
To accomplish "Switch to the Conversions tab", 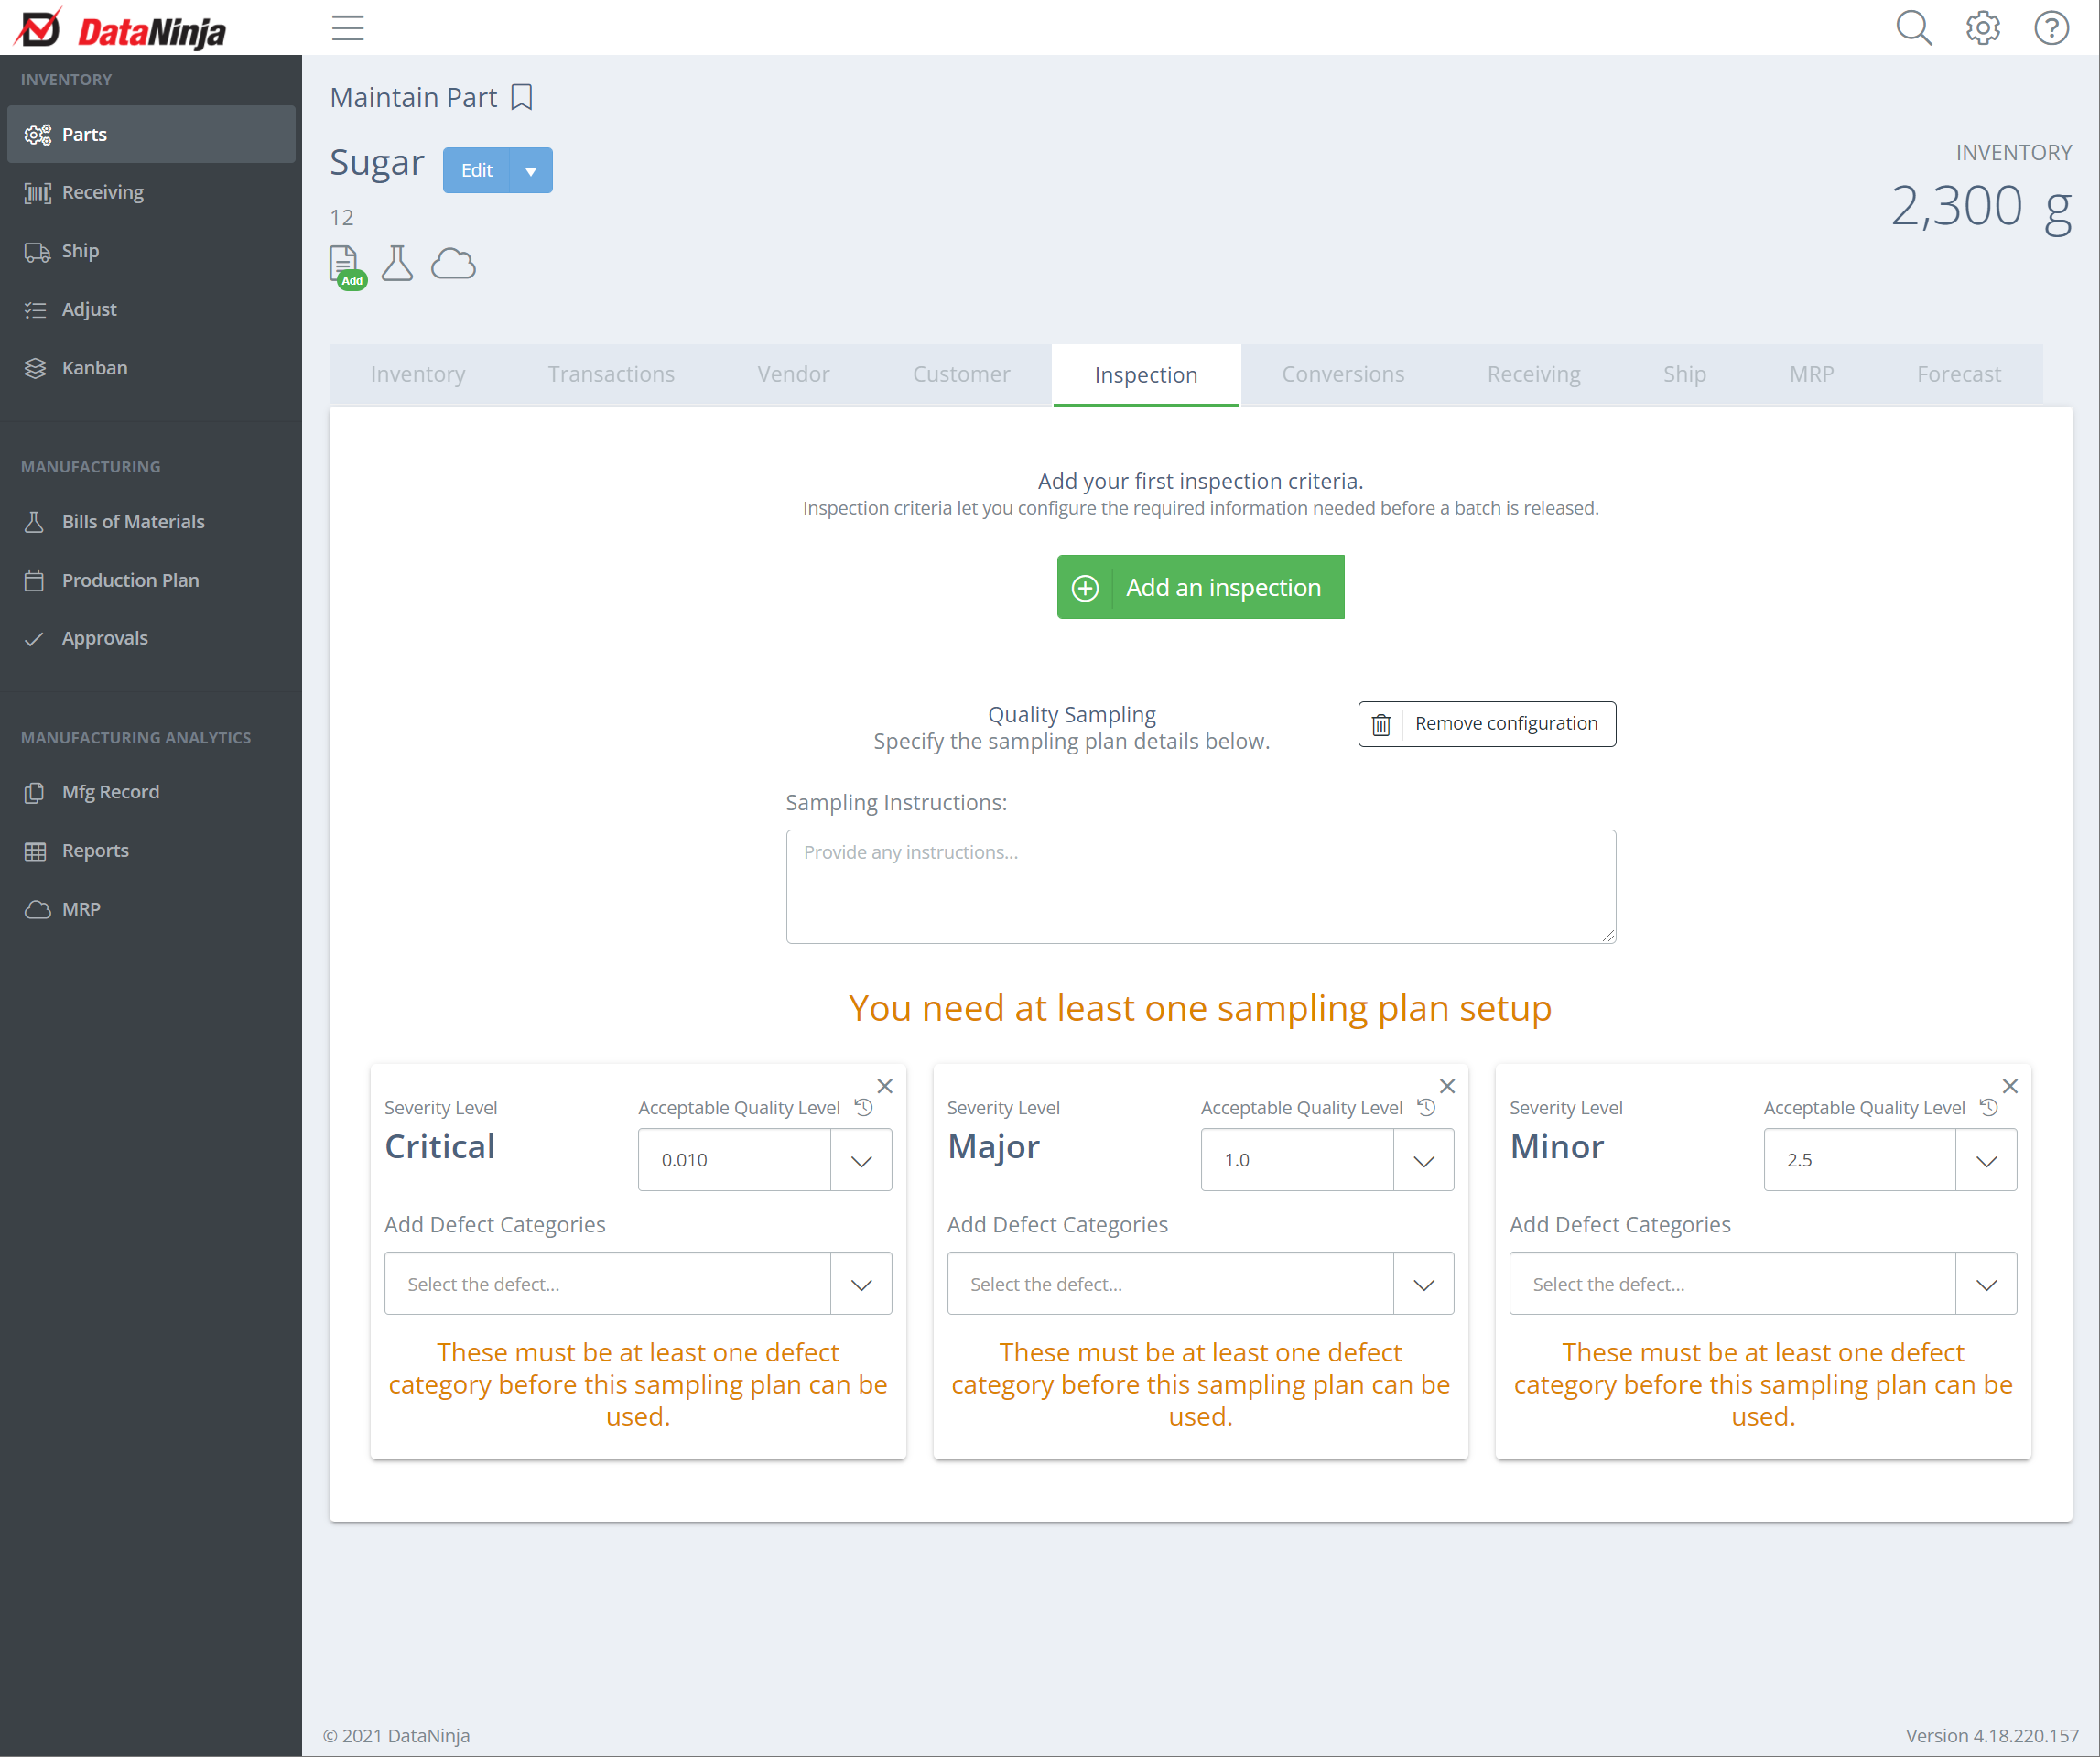I will [x=1342, y=374].
